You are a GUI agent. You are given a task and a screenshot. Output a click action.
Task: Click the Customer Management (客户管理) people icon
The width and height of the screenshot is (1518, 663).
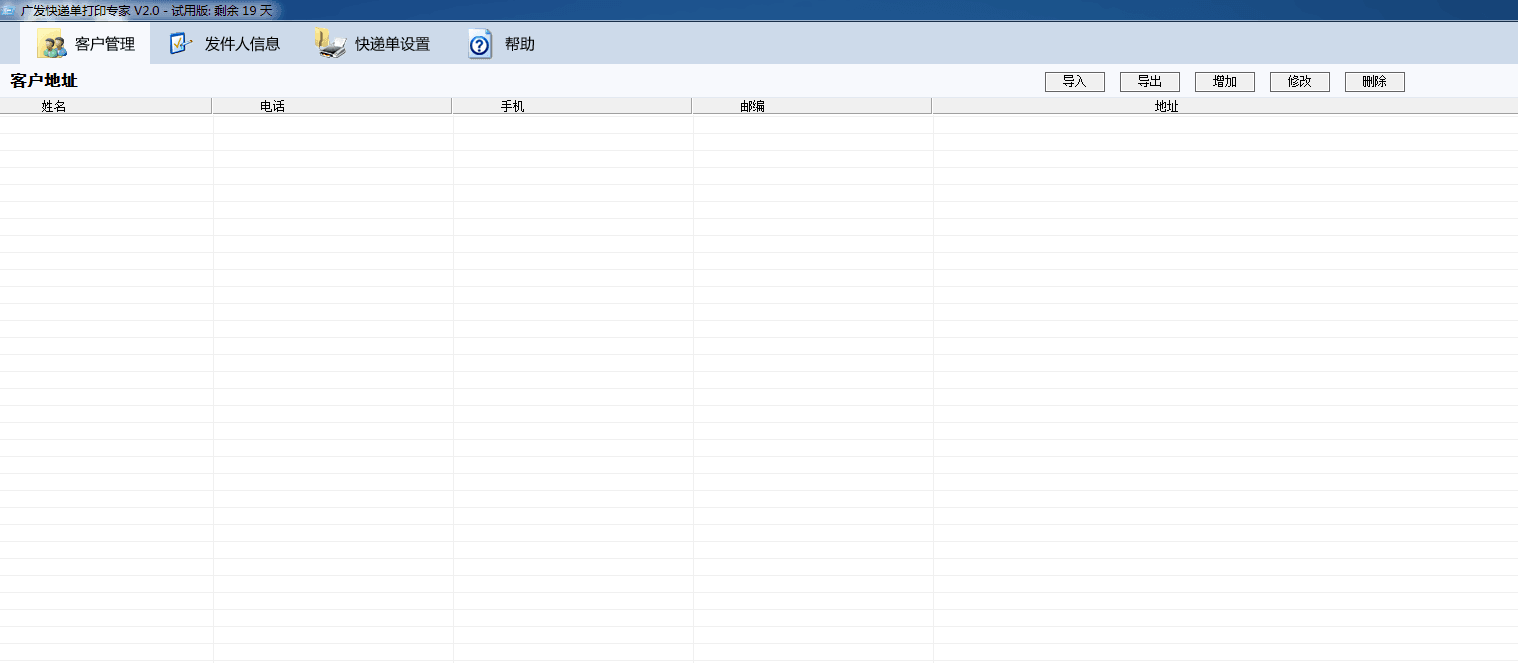[x=52, y=44]
